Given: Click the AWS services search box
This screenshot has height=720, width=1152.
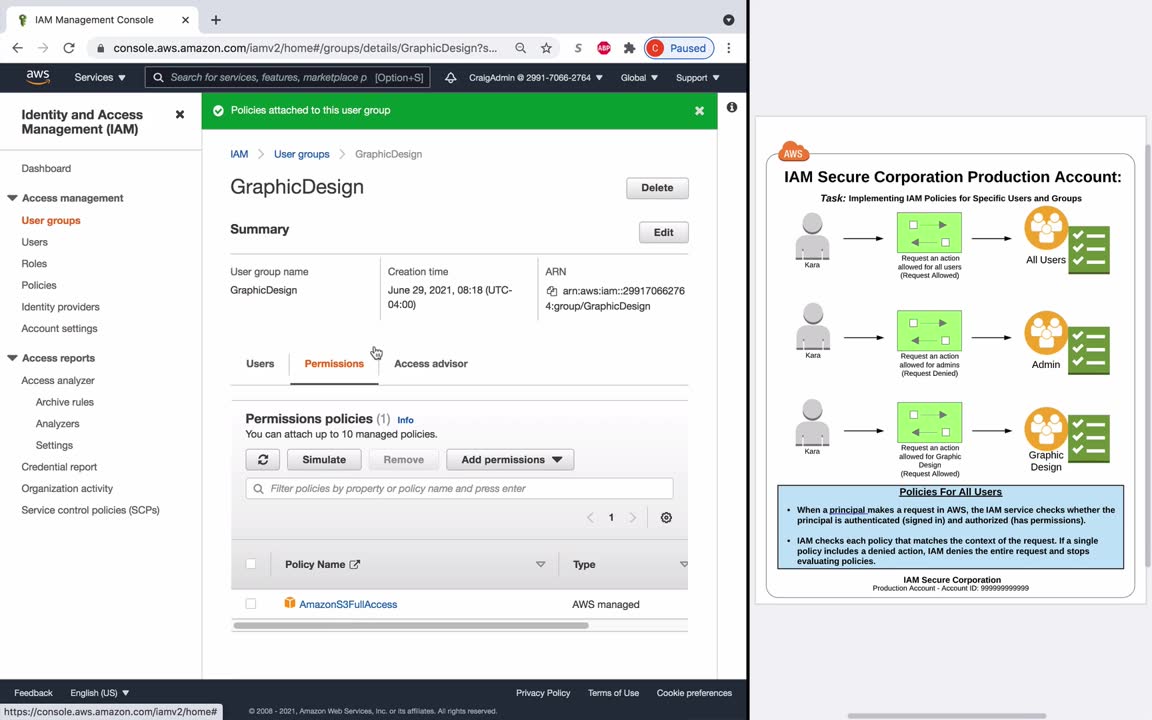Looking at the screenshot, I should coord(287,77).
